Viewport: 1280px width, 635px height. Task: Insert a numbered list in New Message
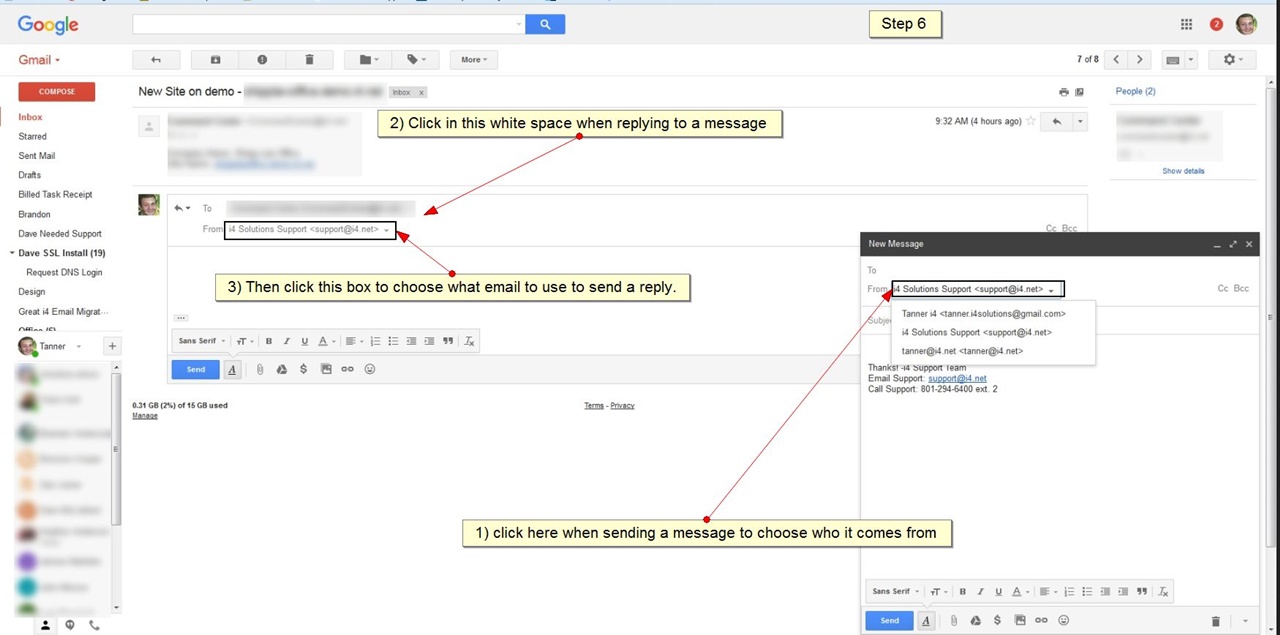coord(1068,592)
